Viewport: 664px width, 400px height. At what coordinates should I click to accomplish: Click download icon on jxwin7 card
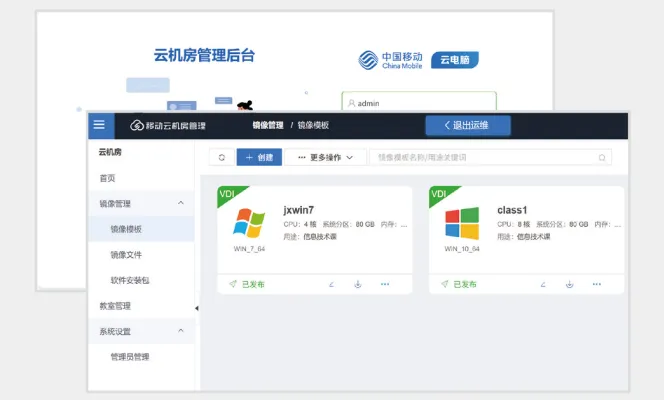[357, 284]
